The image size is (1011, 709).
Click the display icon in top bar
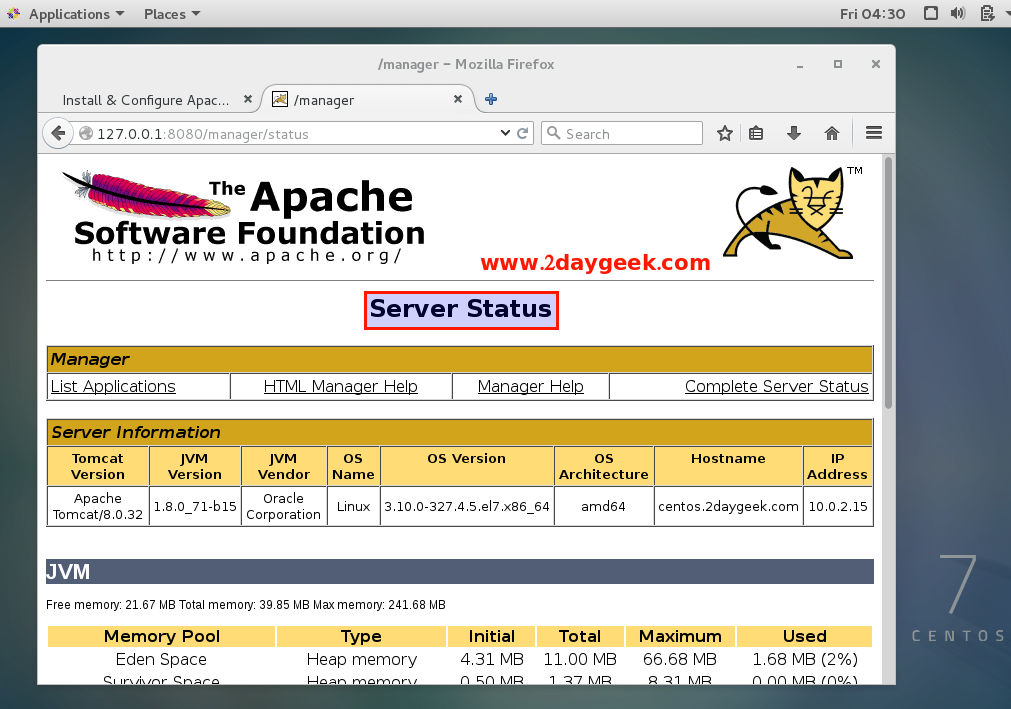pyautogui.click(x=930, y=14)
